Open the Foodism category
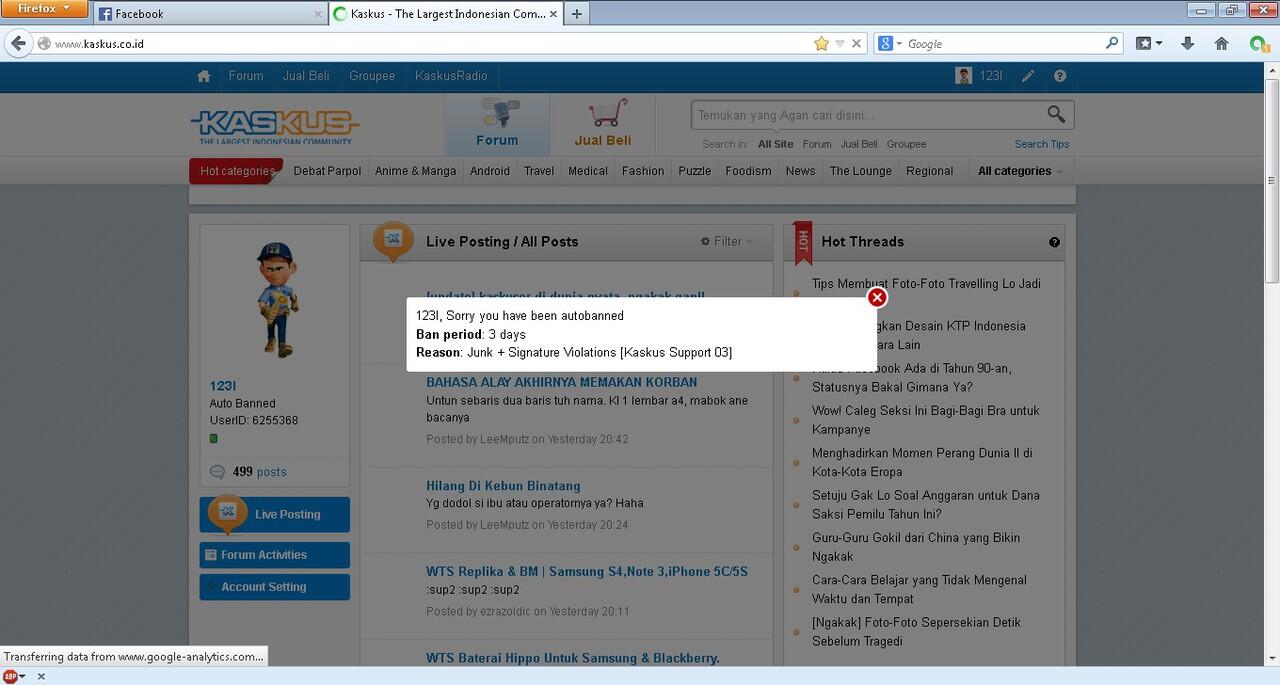Viewport: 1280px width, 685px height. [x=748, y=171]
